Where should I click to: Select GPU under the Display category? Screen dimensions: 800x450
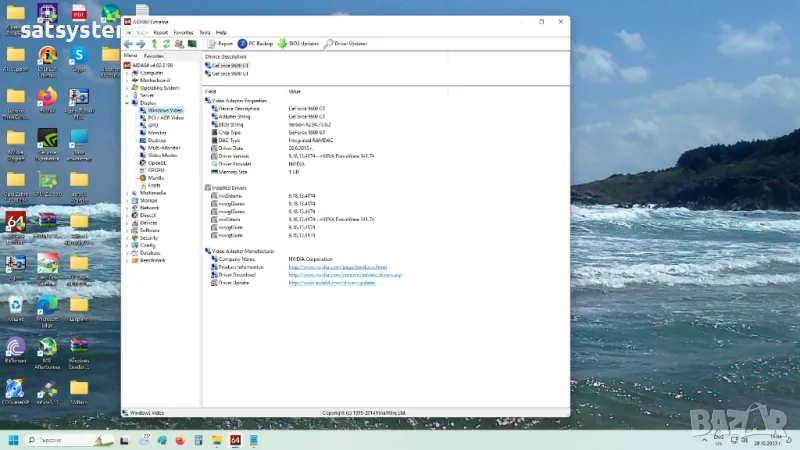[153, 125]
